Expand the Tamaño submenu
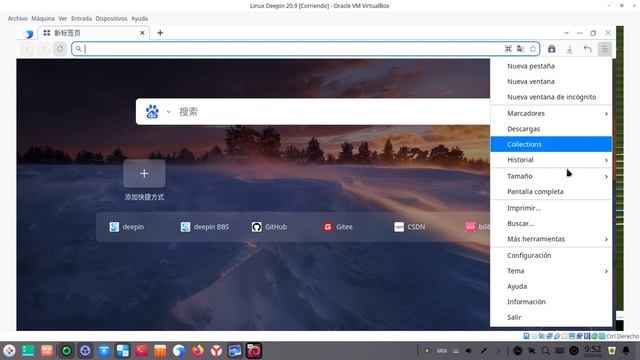640x360 pixels. click(551, 176)
